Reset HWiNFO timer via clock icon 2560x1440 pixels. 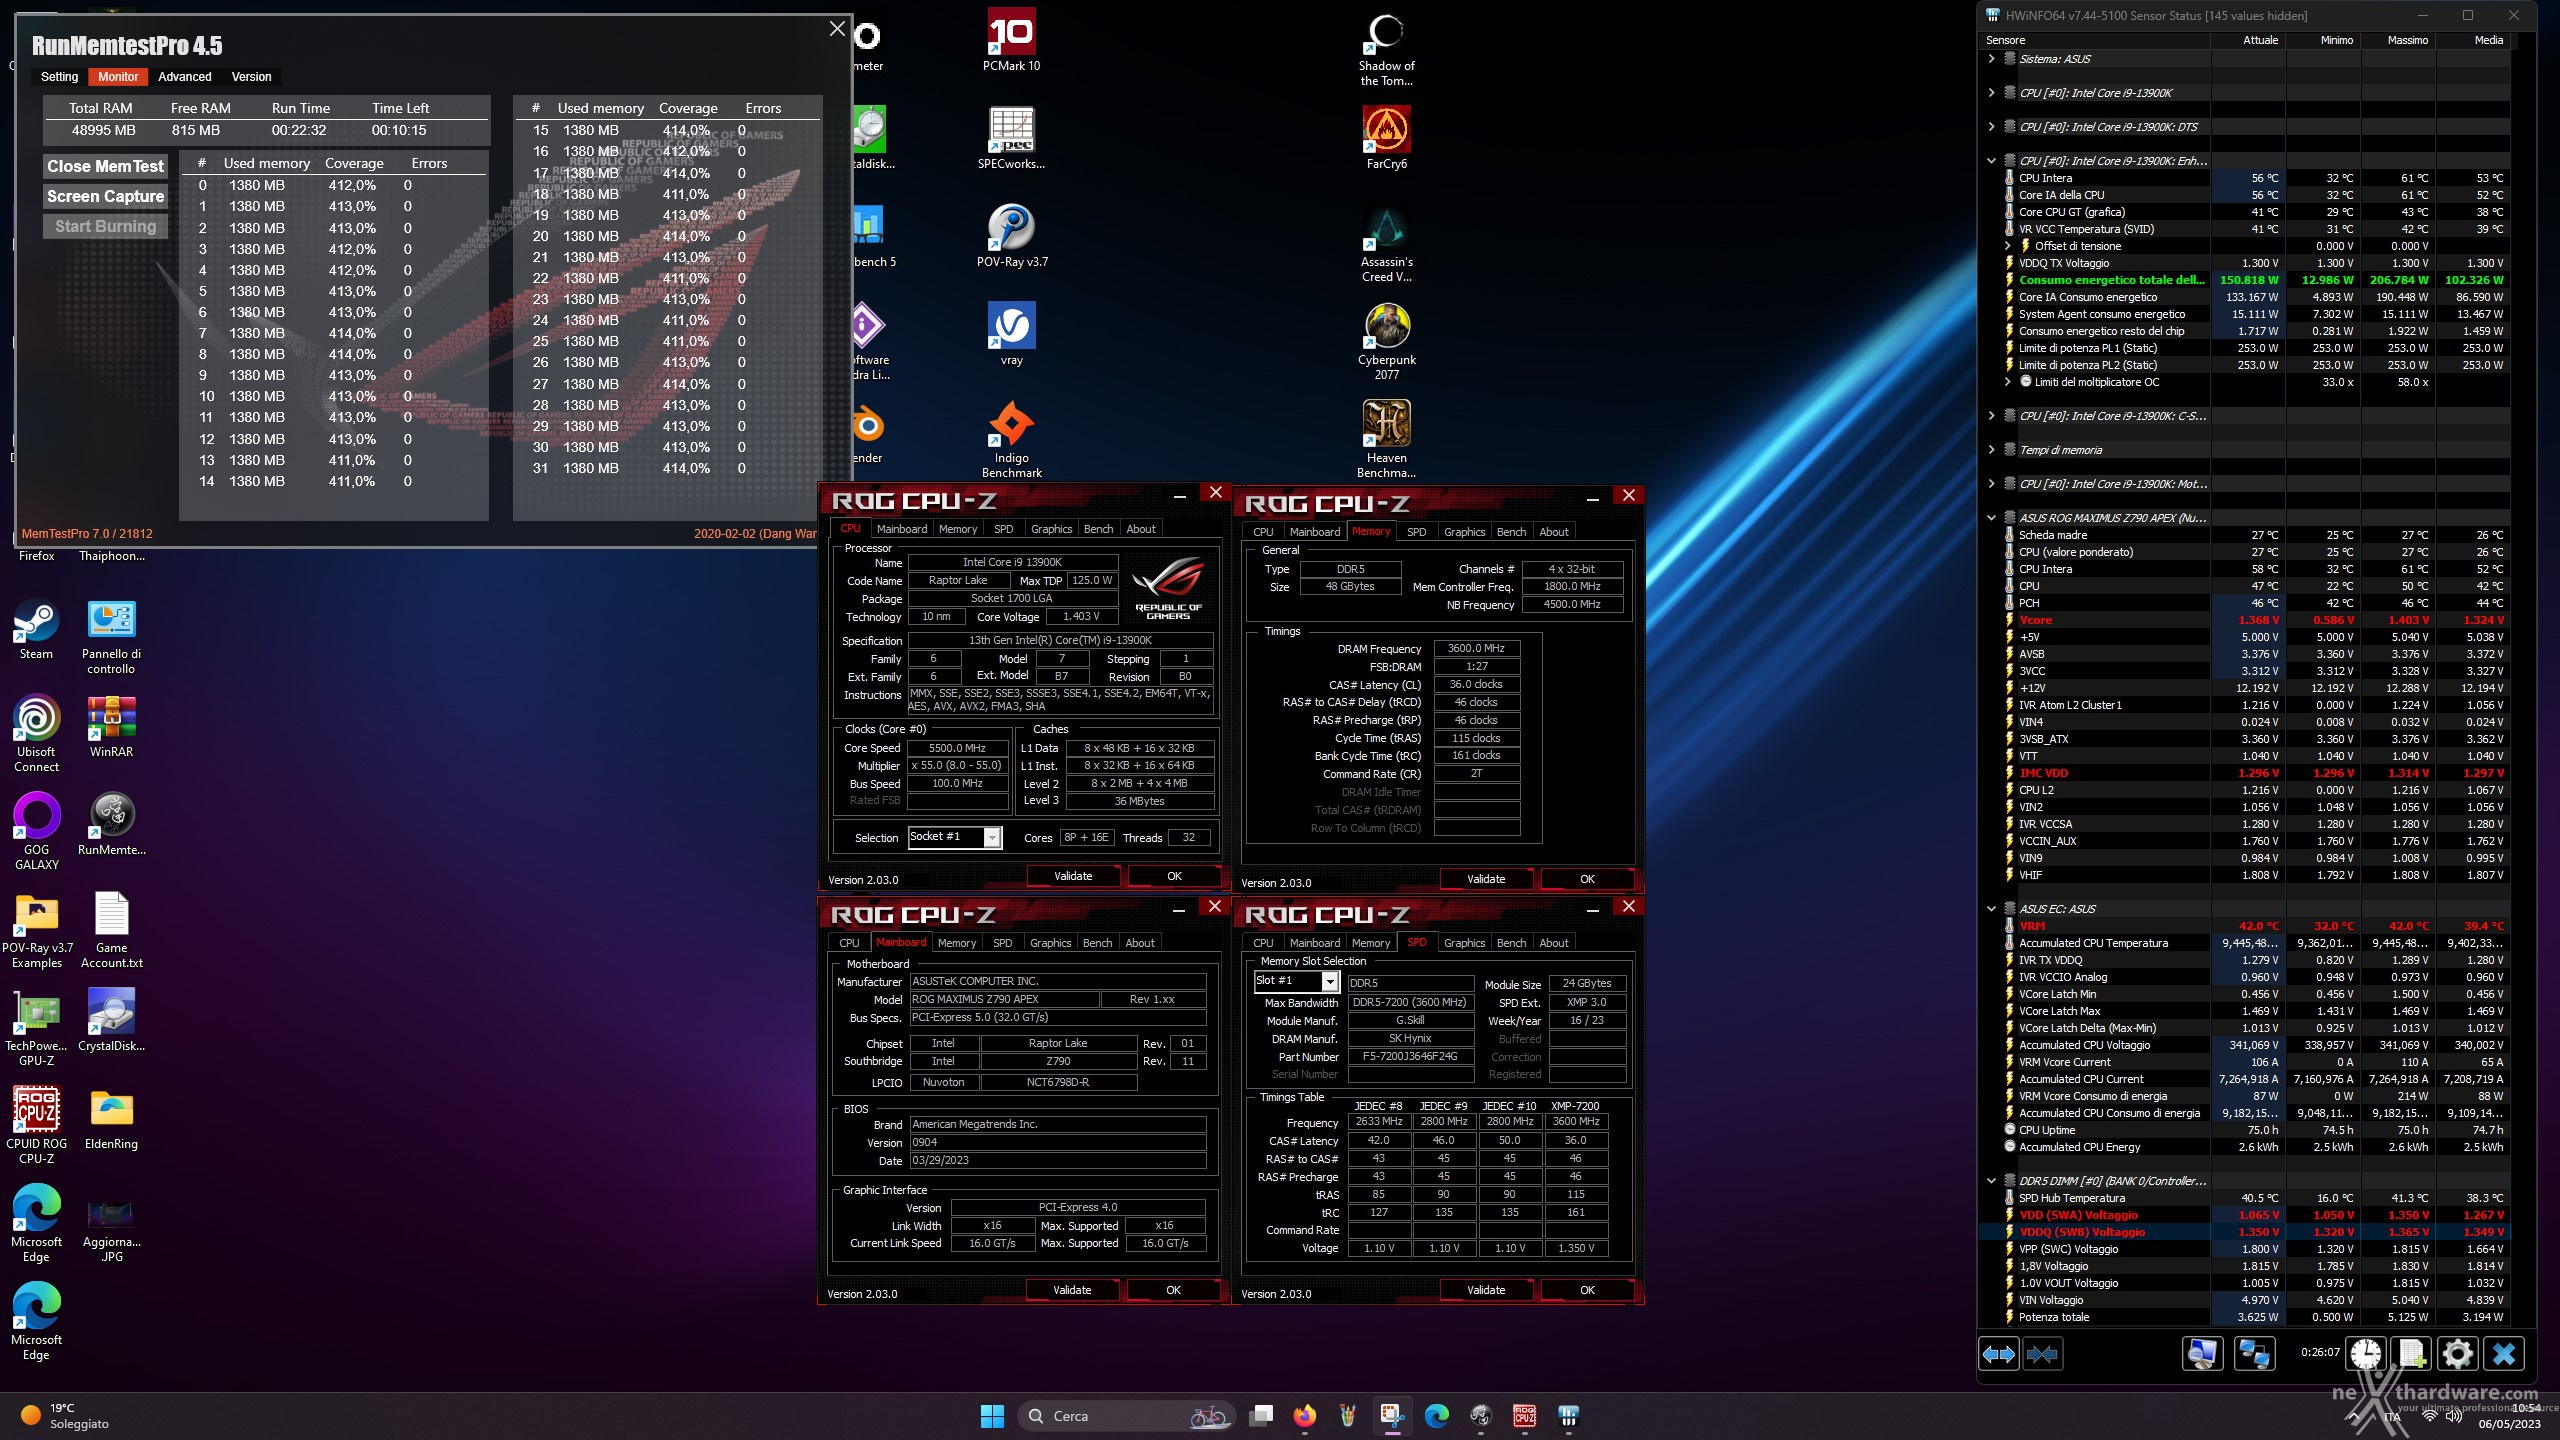click(2366, 1354)
